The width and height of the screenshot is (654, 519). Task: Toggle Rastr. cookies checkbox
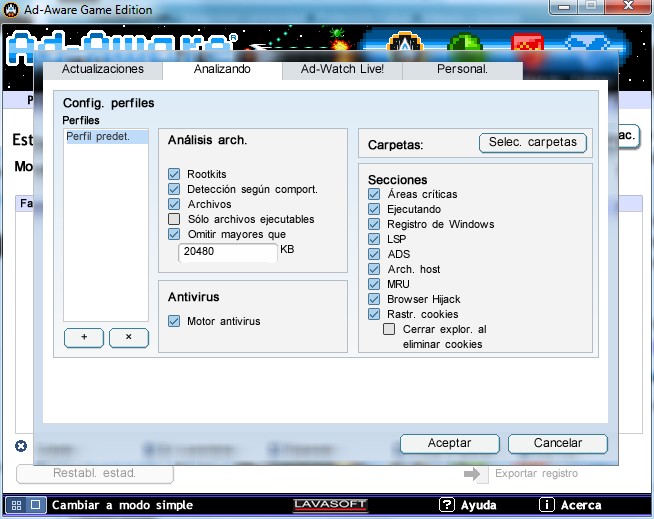[374, 314]
